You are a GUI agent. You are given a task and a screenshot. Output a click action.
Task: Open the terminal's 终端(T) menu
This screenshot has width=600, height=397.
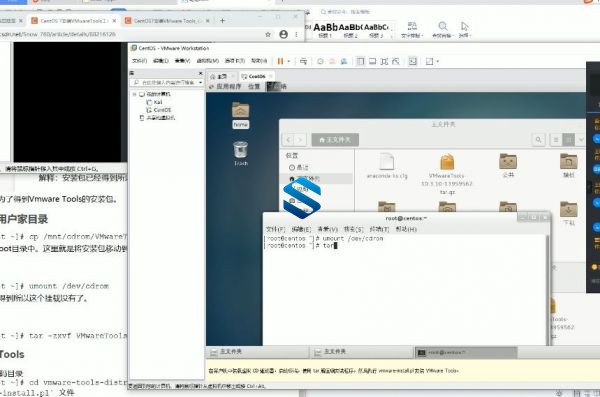[379, 229]
